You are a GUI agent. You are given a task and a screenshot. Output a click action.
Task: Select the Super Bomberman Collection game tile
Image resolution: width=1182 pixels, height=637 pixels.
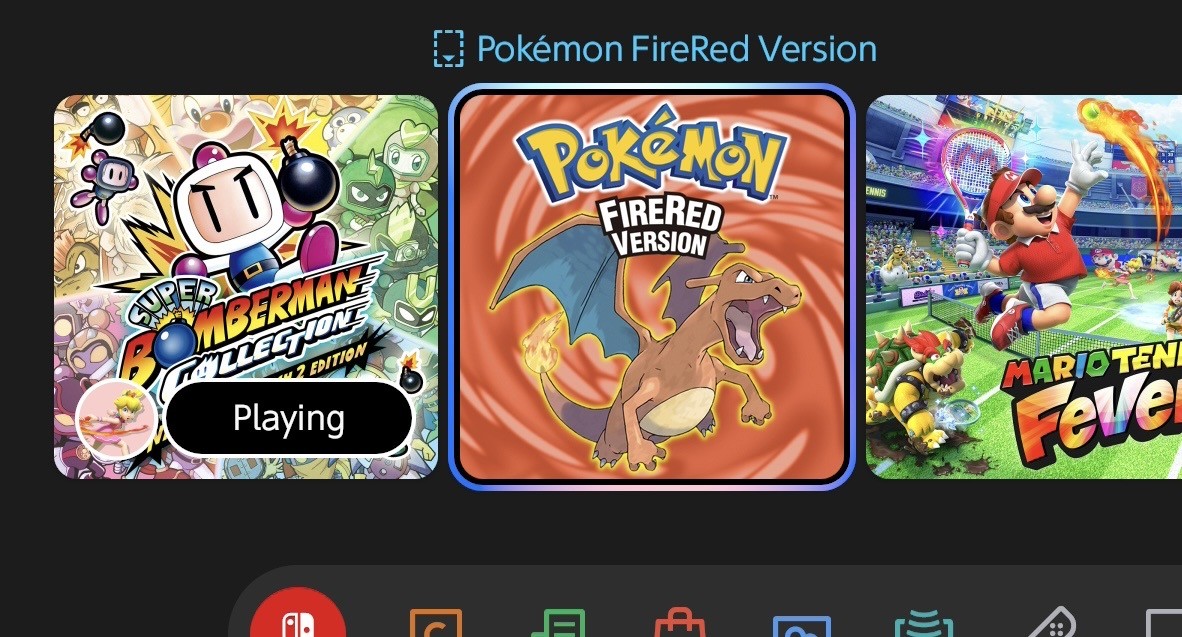(246, 286)
